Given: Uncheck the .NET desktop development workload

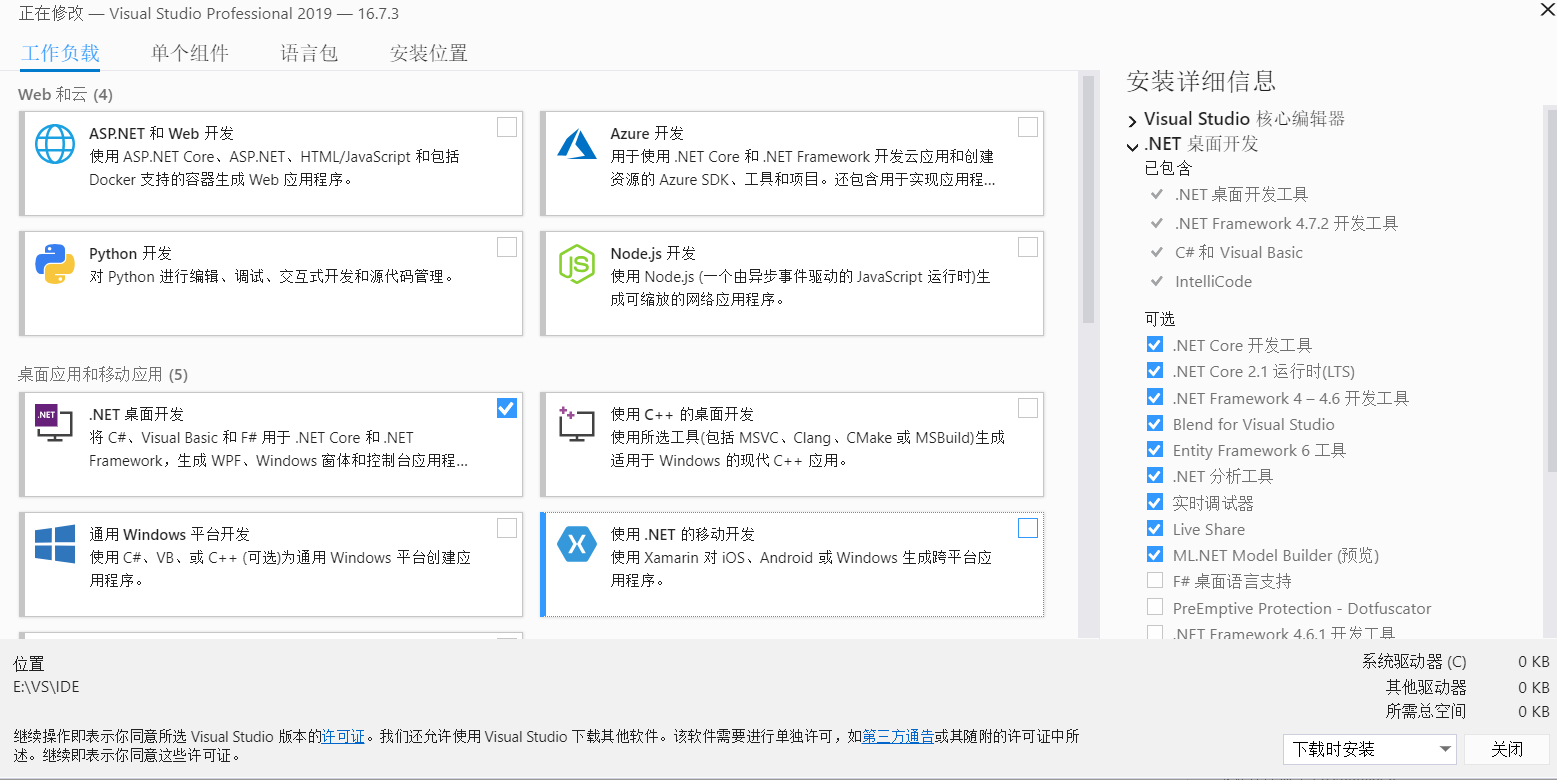Looking at the screenshot, I should pyautogui.click(x=507, y=408).
